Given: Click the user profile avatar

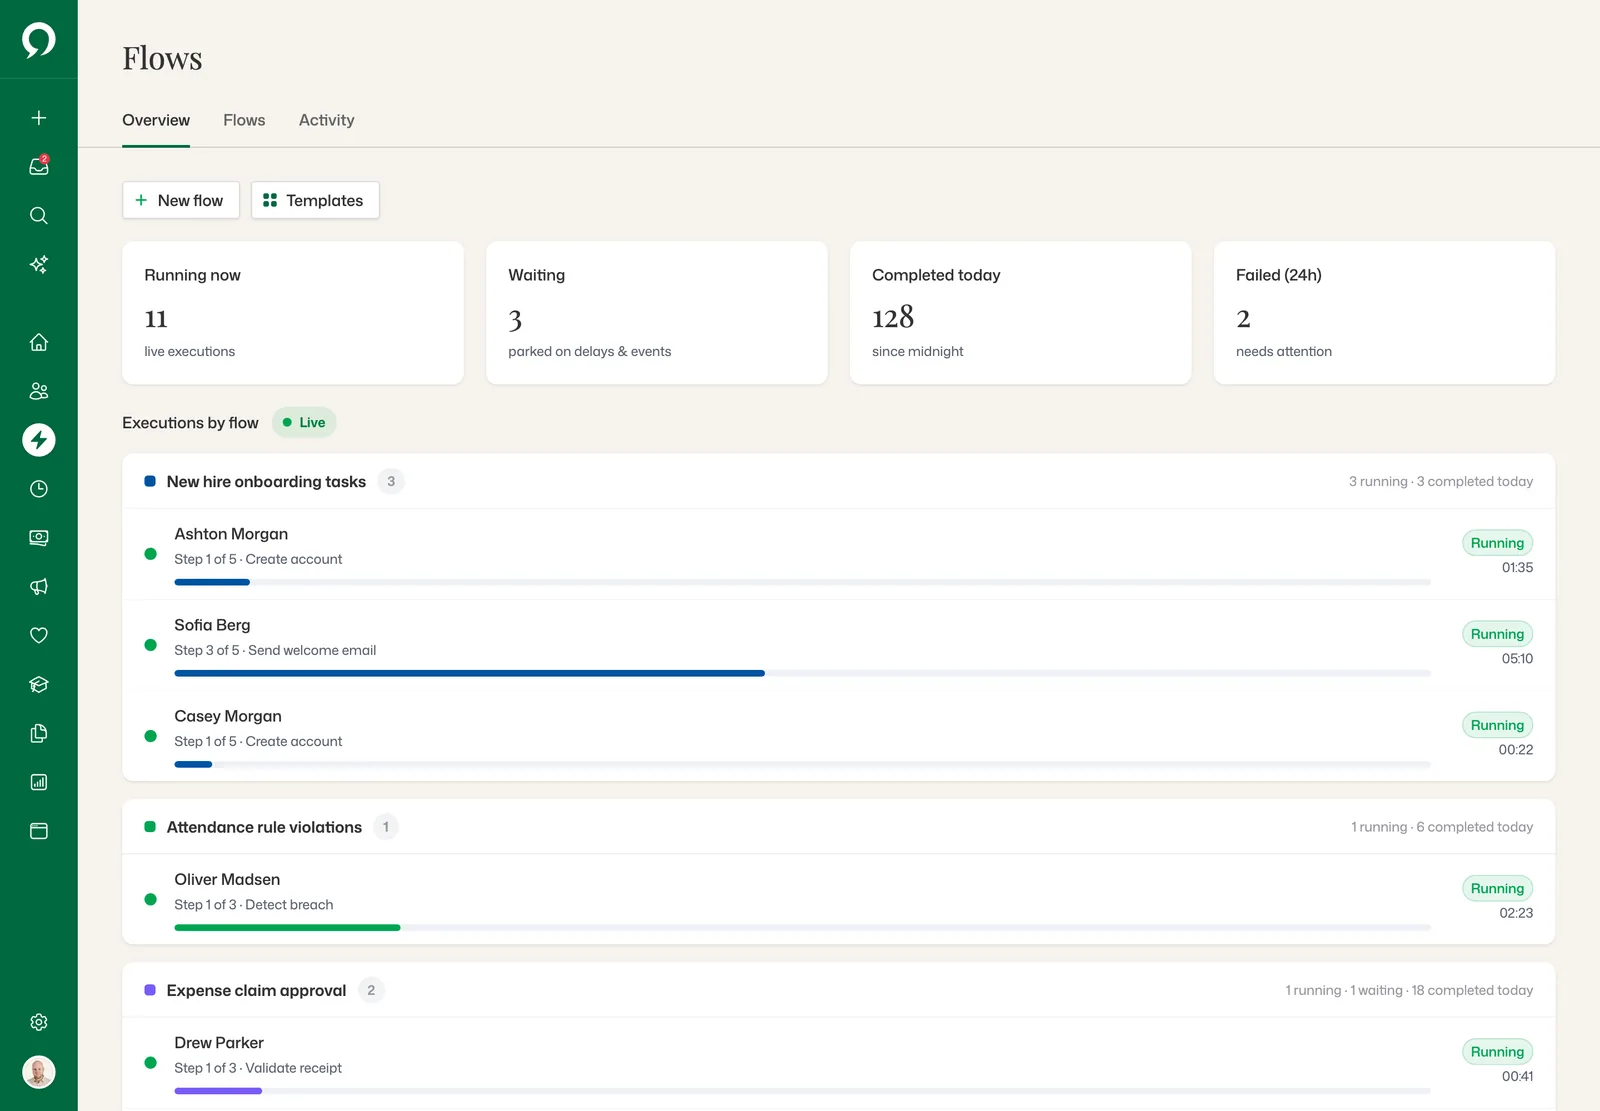Looking at the screenshot, I should pyautogui.click(x=39, y=1072).
